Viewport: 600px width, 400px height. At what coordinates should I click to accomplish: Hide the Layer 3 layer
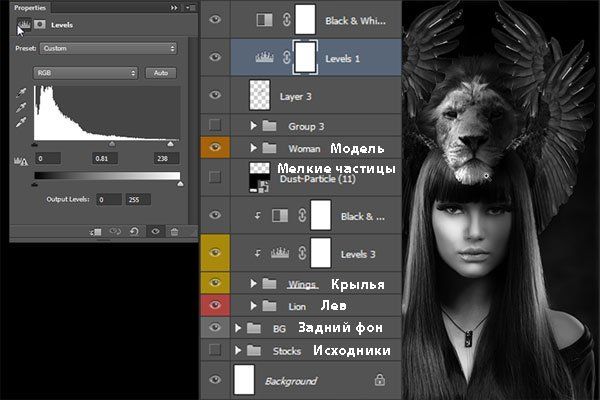tap(215, 95)
